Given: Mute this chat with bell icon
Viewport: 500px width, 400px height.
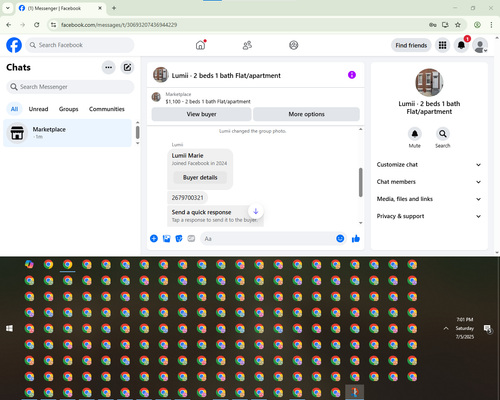Looking at the screenshot, I should (x=415, y=134).
